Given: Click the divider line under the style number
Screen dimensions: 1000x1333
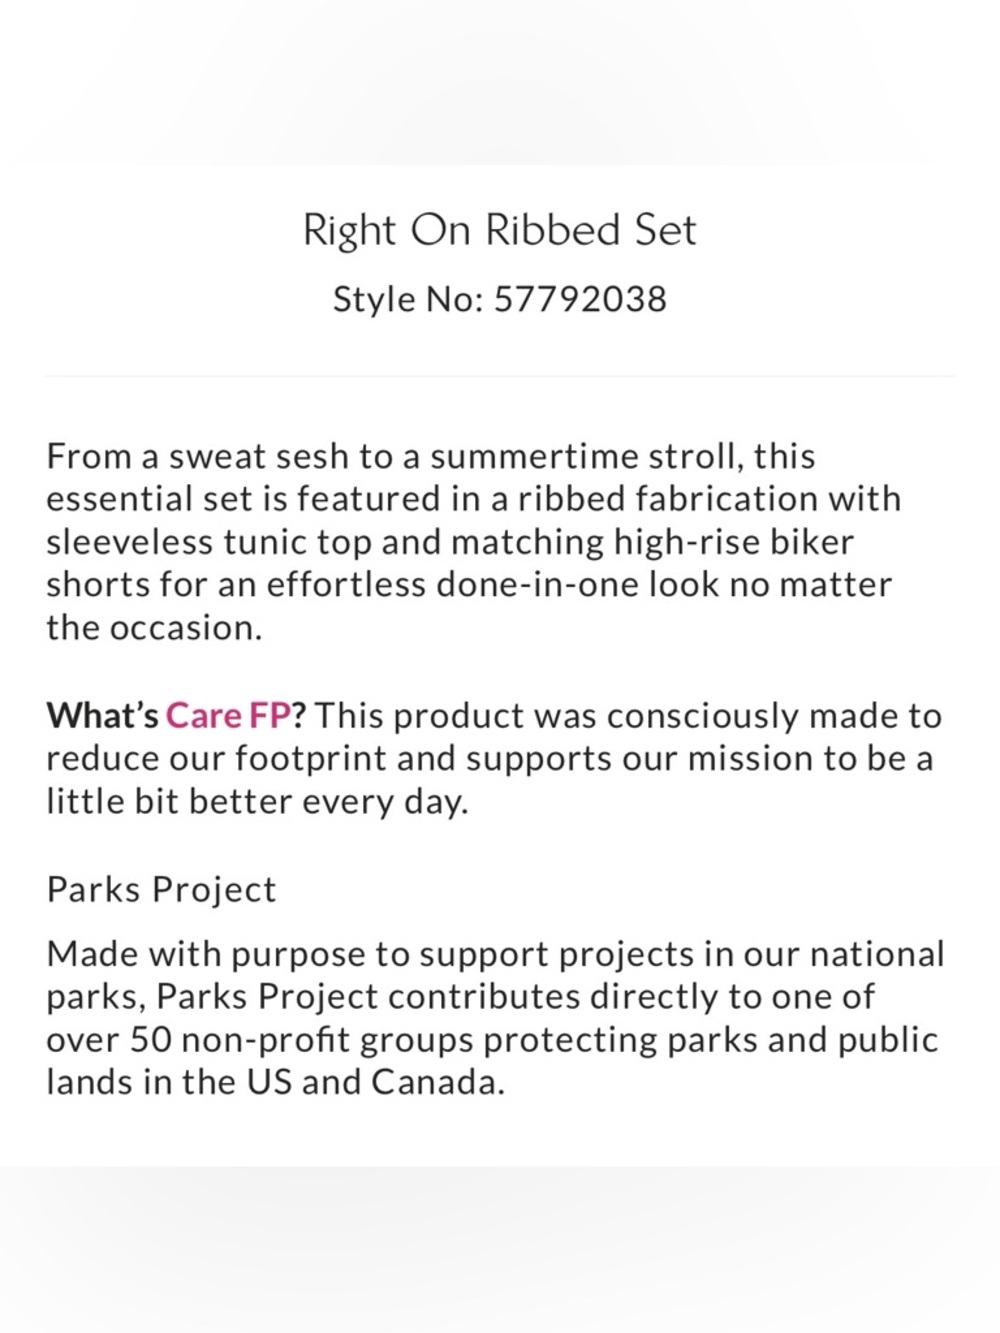Looking at the screenshot, I should [x=500, y=377].
